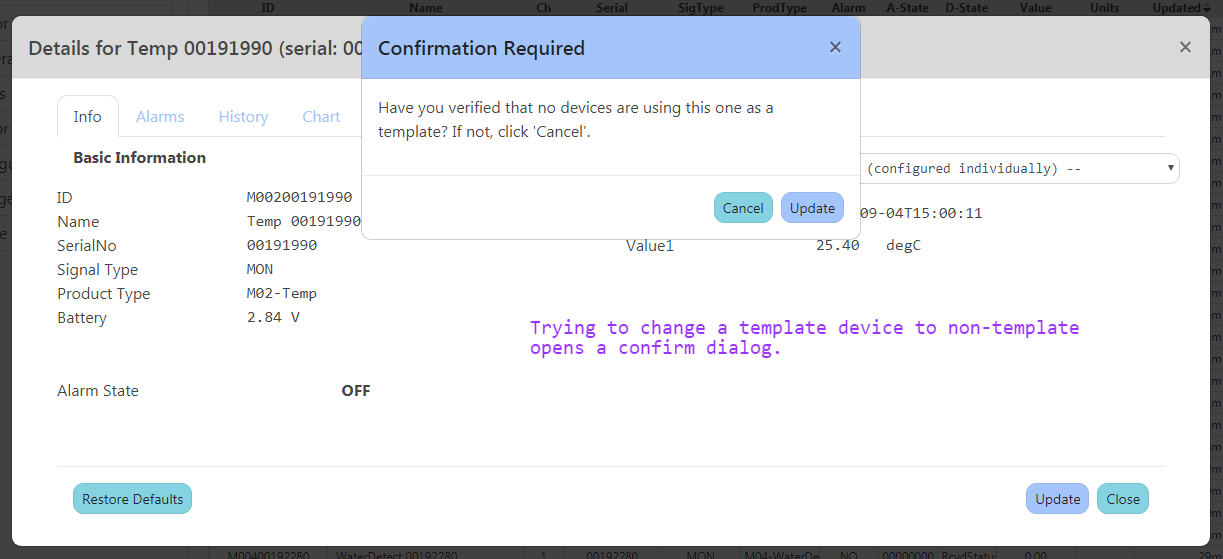Click the ProdType column header
Viewport: 1223px width, 559px height.
[x=779, y=7]
